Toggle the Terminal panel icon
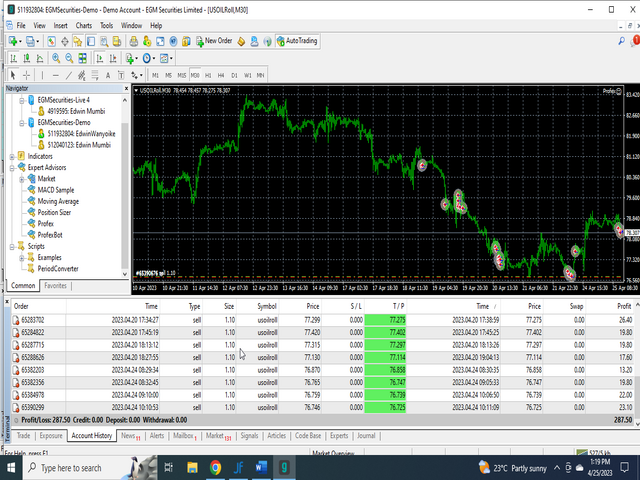 (91, 41)
